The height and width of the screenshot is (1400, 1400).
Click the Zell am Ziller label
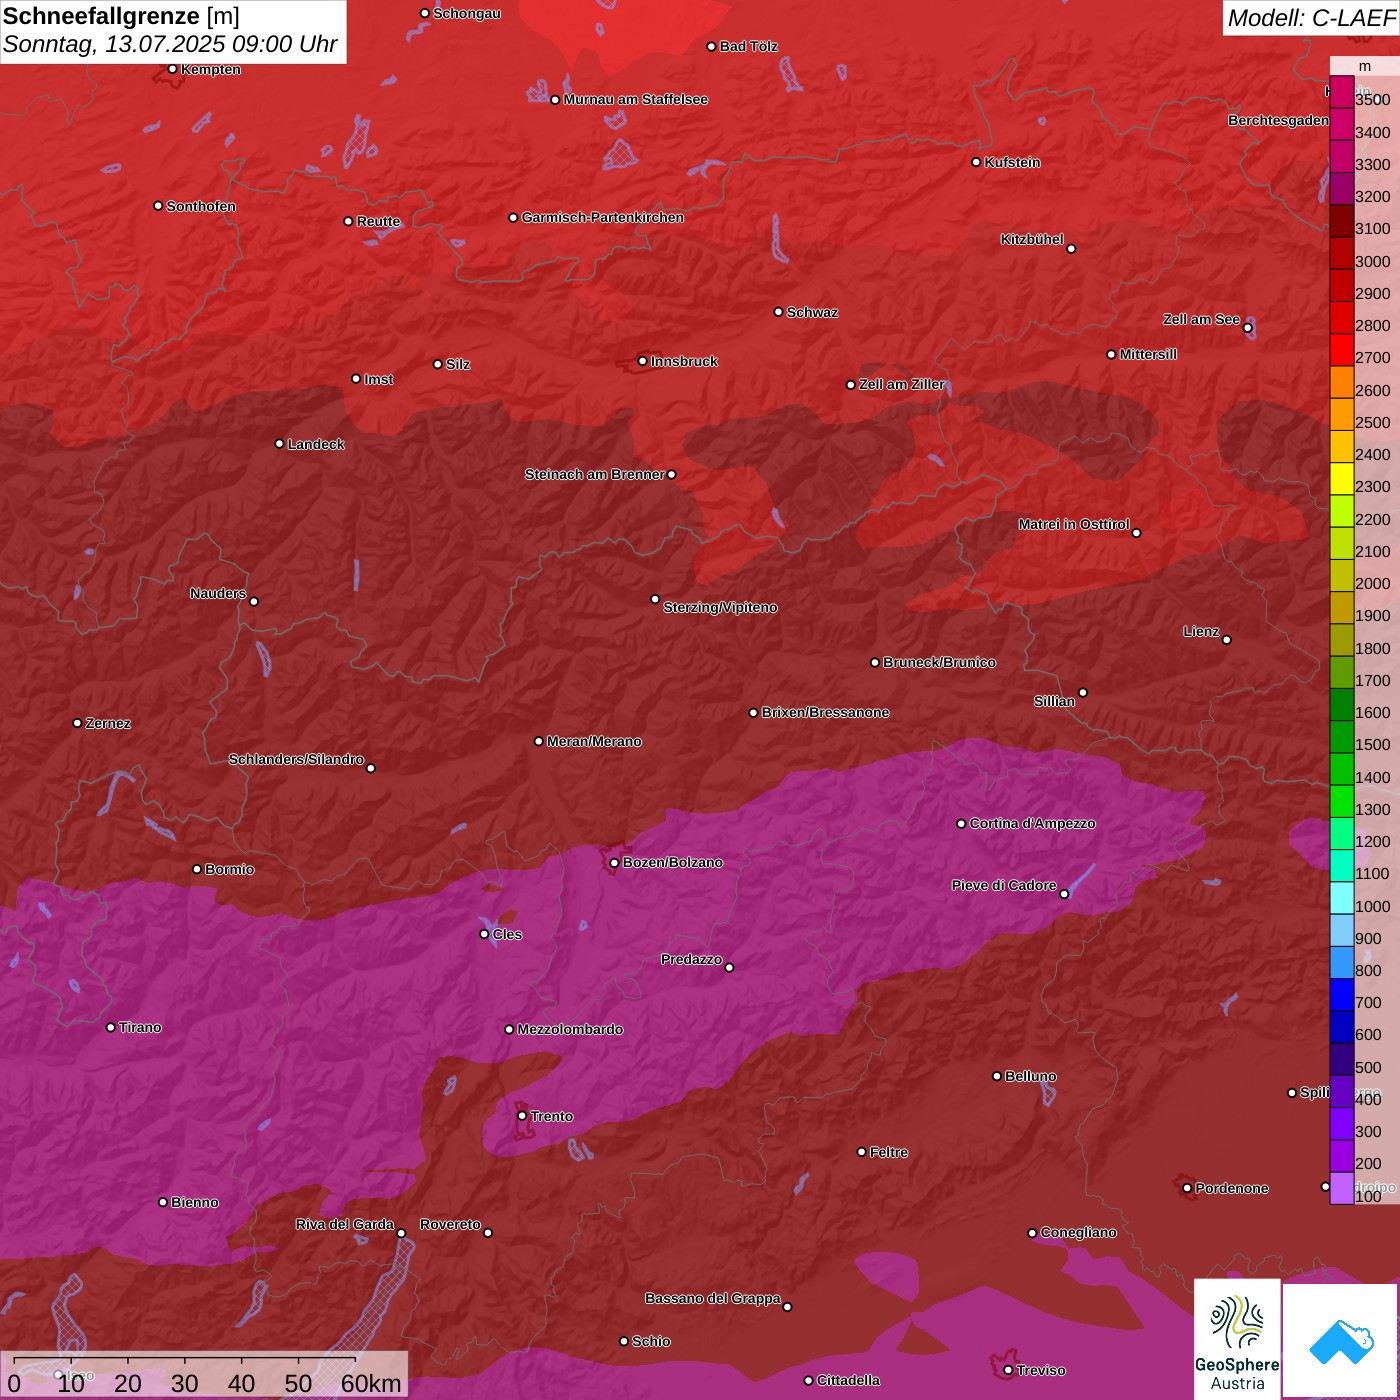[x=901, y=384]
